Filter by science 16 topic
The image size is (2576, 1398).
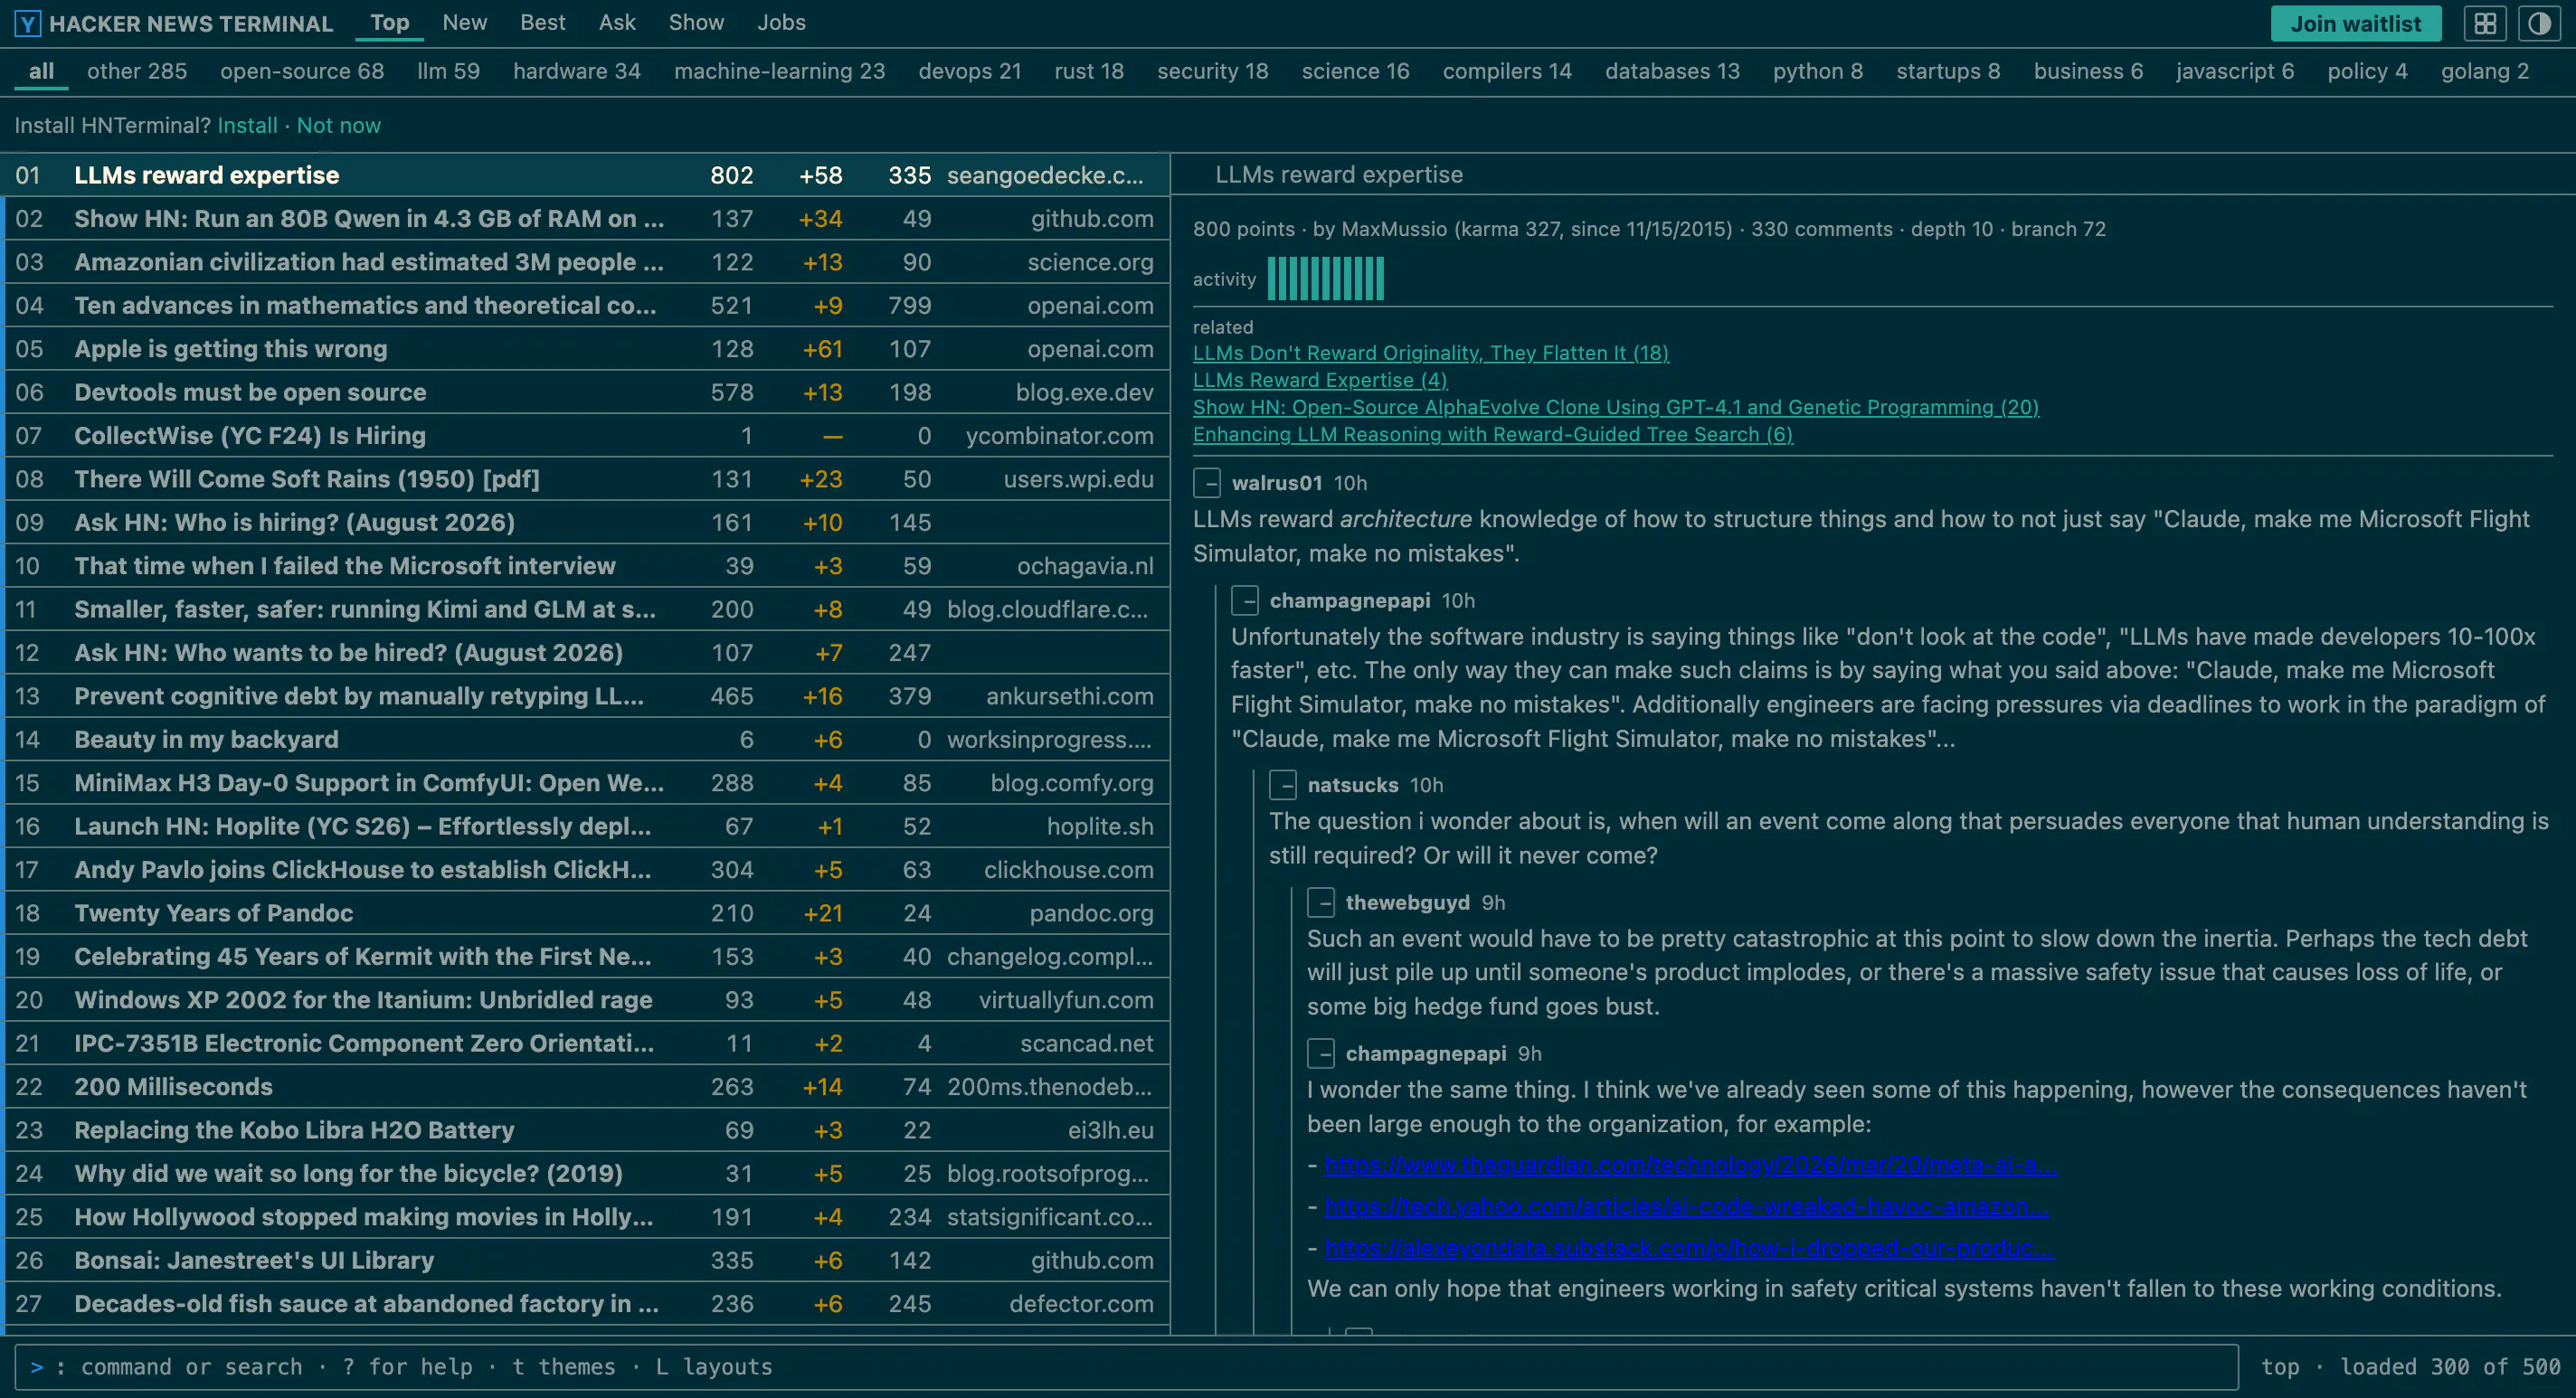(1355, 72)
